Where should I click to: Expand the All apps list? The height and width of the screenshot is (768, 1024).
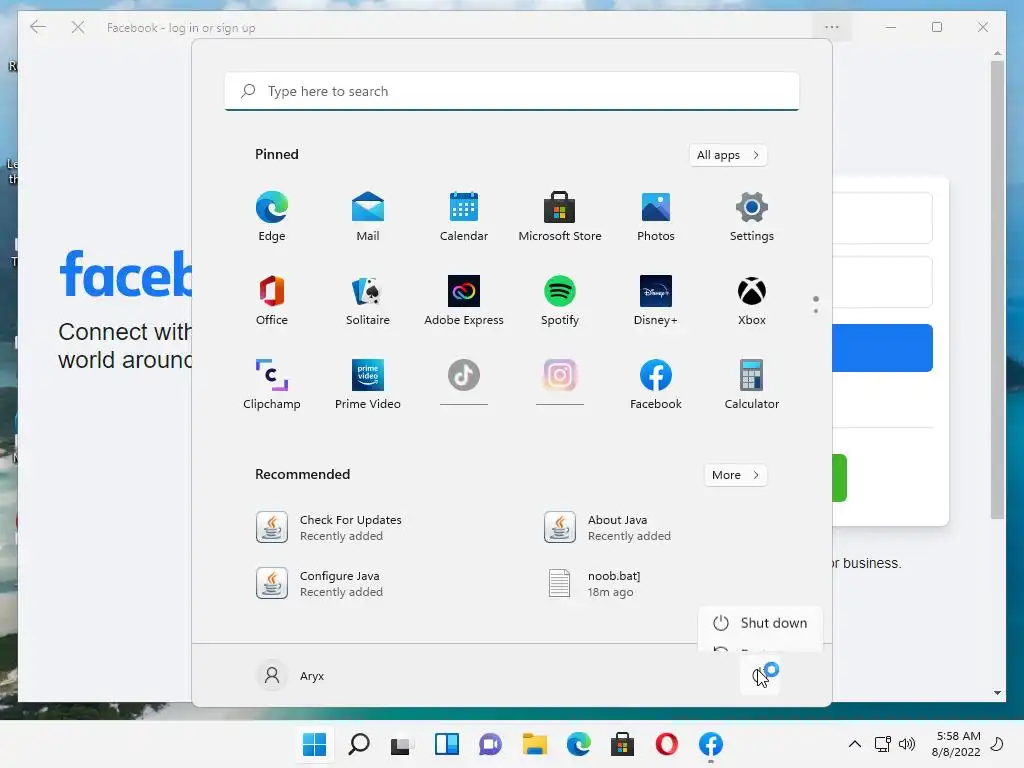(x=728, y=155)
